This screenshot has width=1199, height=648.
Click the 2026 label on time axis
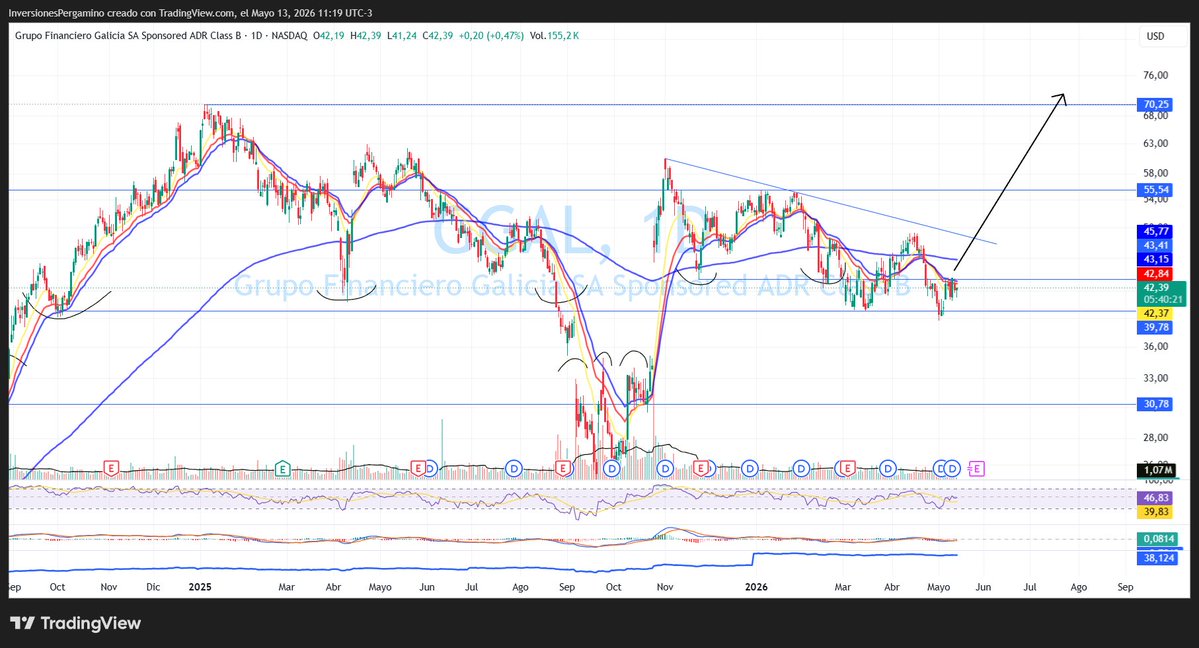(x=756, y=587)
